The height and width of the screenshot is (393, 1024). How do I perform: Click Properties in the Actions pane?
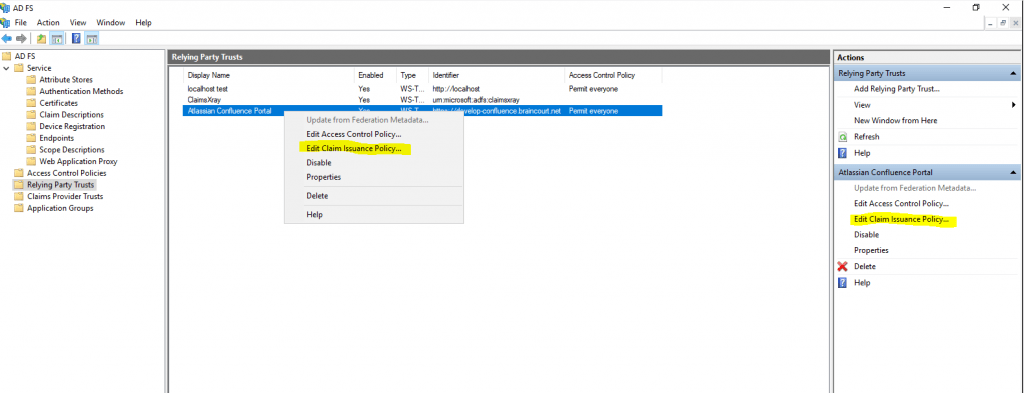[871, 251]
